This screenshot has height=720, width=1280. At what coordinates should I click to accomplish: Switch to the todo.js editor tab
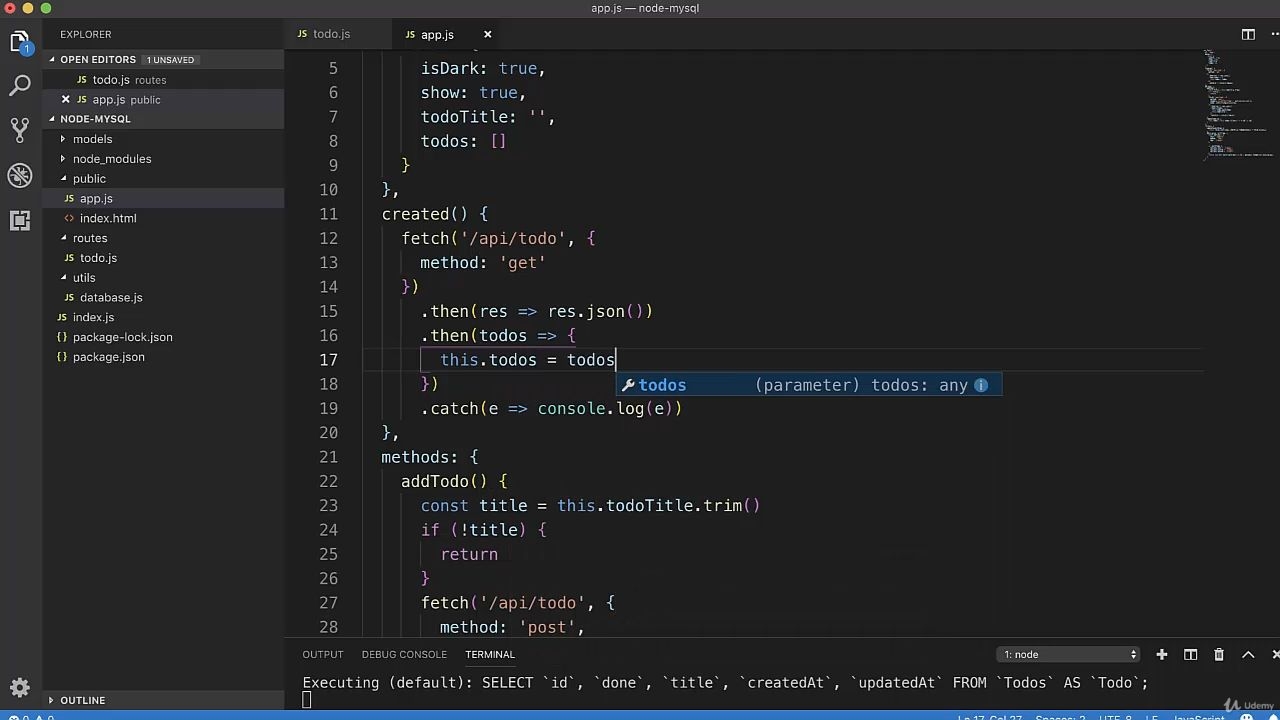pyautogui.click(x=331, y=34)
